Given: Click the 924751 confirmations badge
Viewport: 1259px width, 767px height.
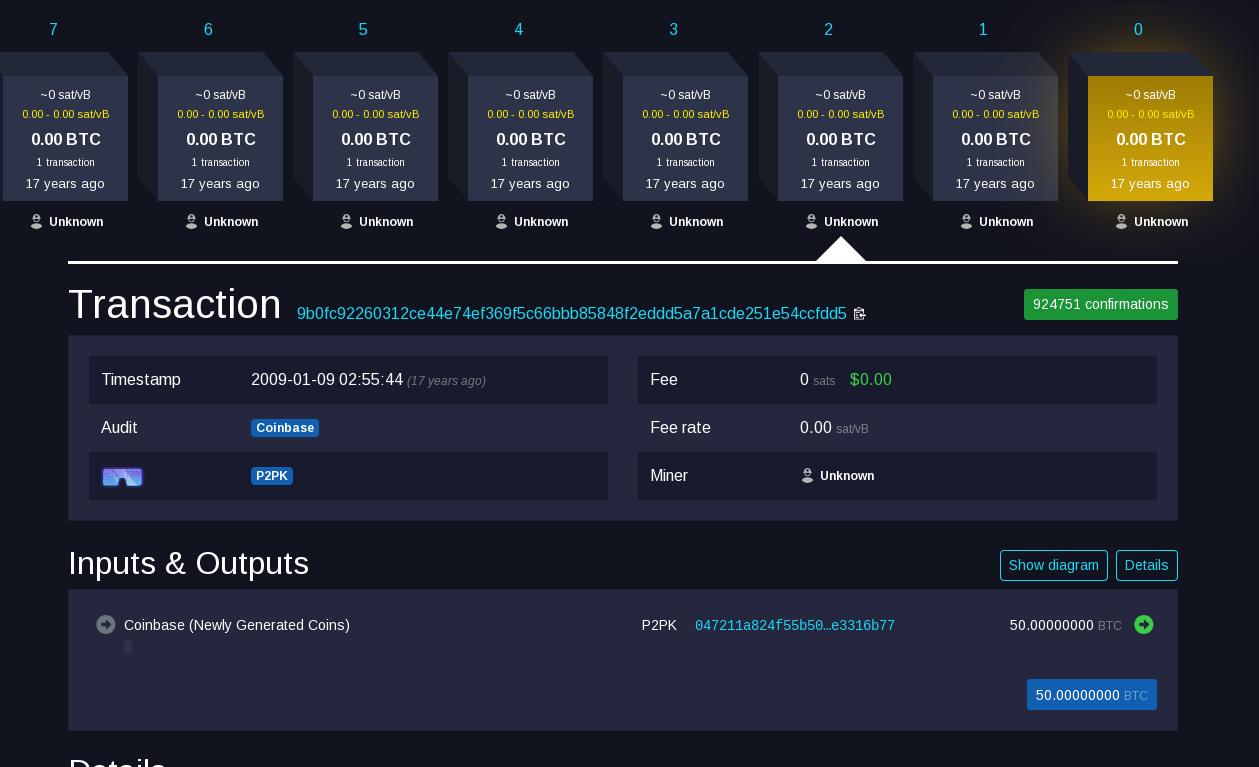Looking at the screenshot, I should click(1100, 304).
